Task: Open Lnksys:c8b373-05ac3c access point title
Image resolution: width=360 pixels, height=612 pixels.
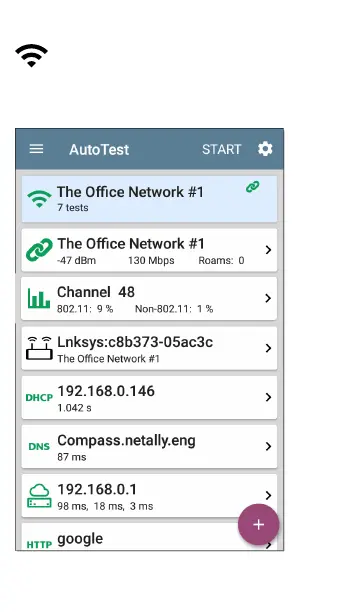Action: point(135,342)
